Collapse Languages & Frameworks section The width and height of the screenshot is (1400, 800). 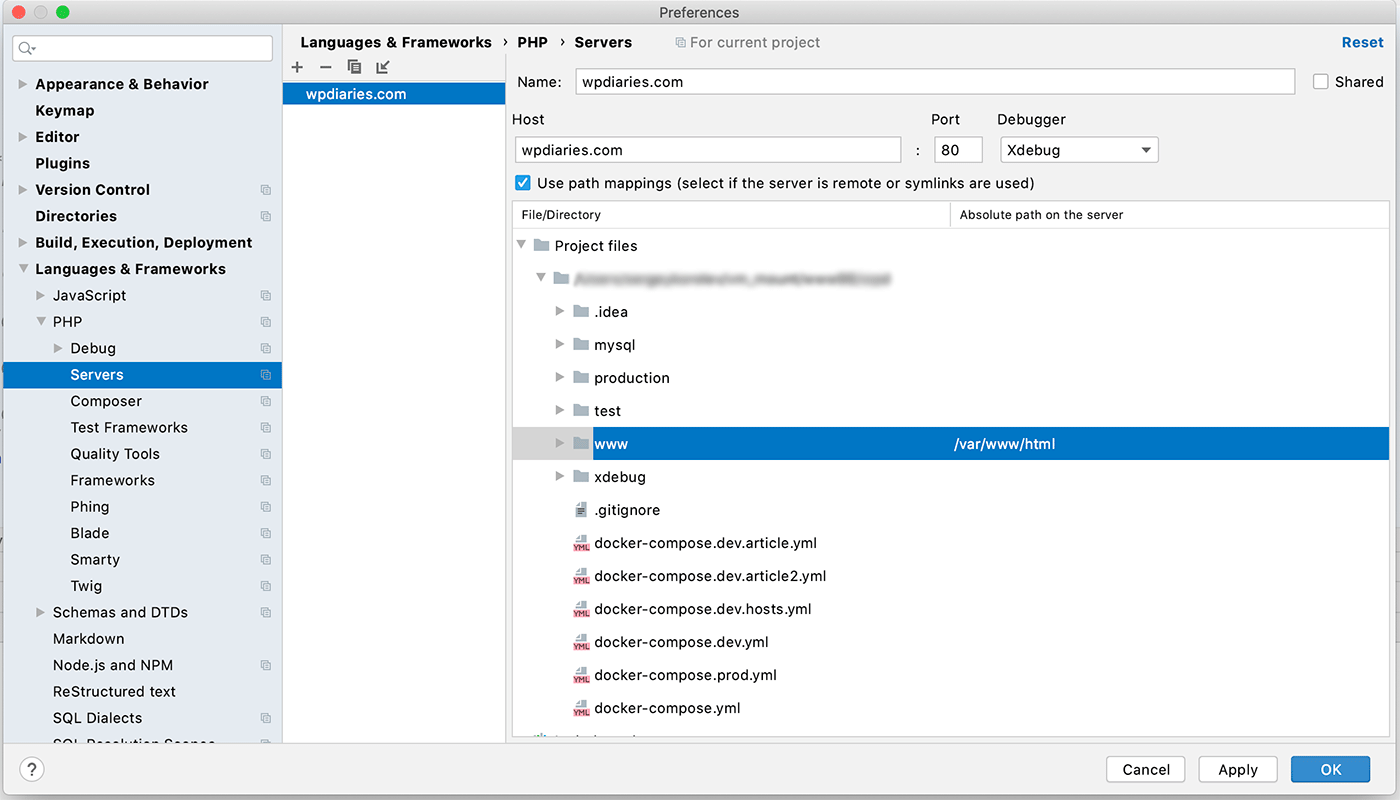point(23,269)
